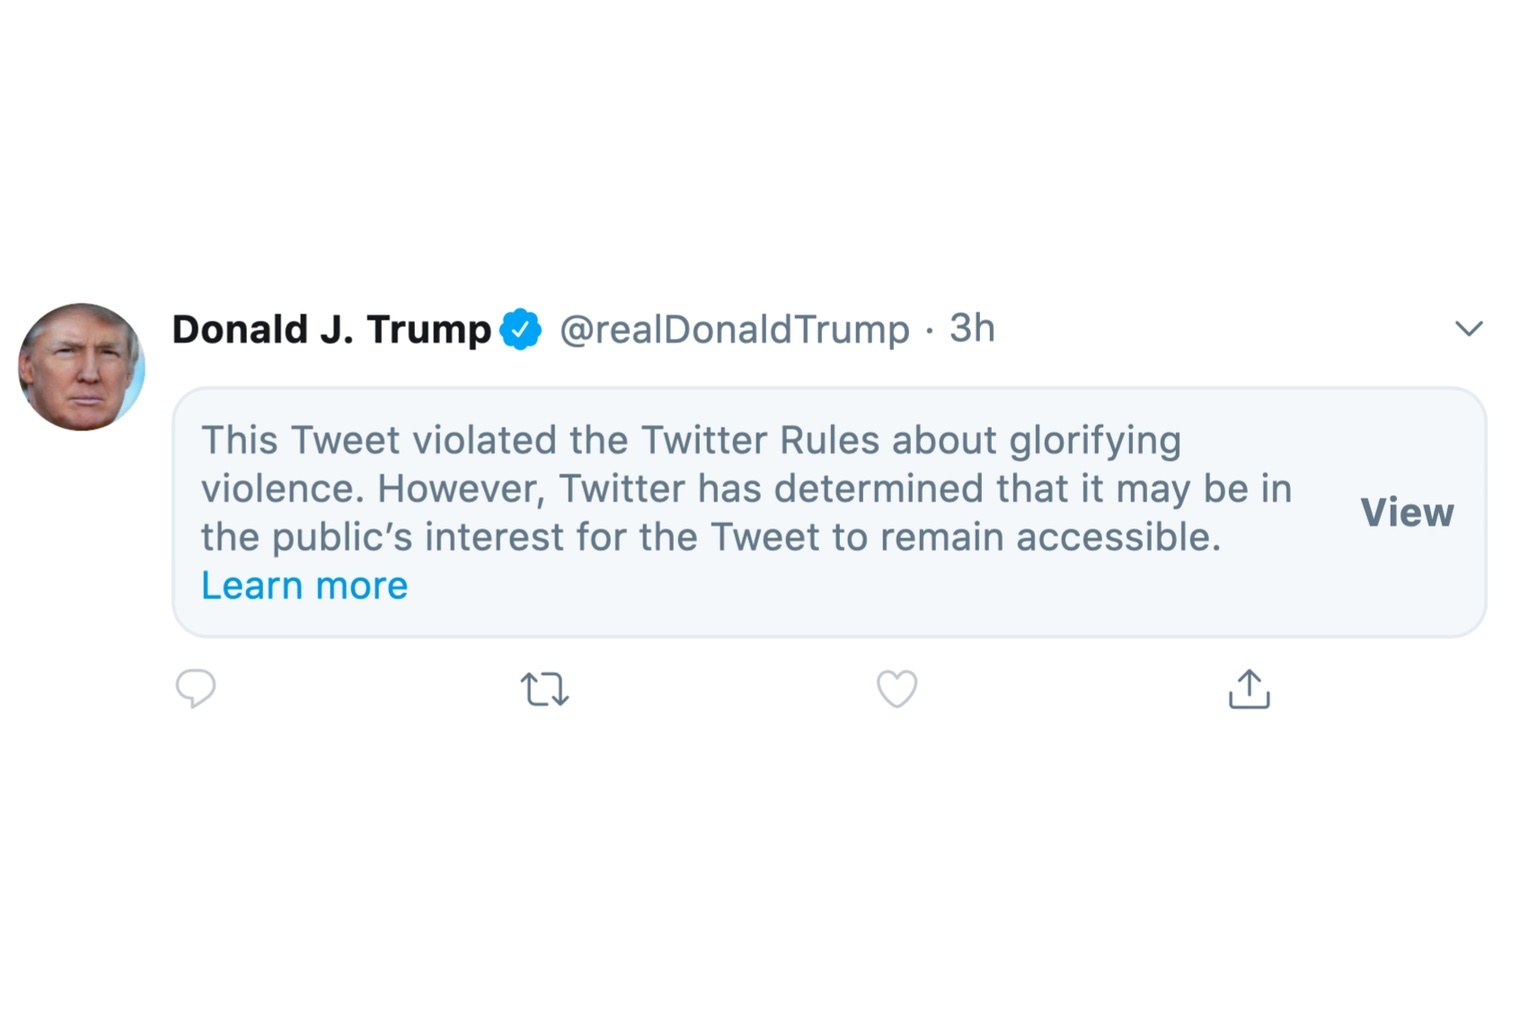Viewport: 1520px width, 1013px height.
Task: Click the @realDonaldTrump handle
Action: (x=735, y=328)
